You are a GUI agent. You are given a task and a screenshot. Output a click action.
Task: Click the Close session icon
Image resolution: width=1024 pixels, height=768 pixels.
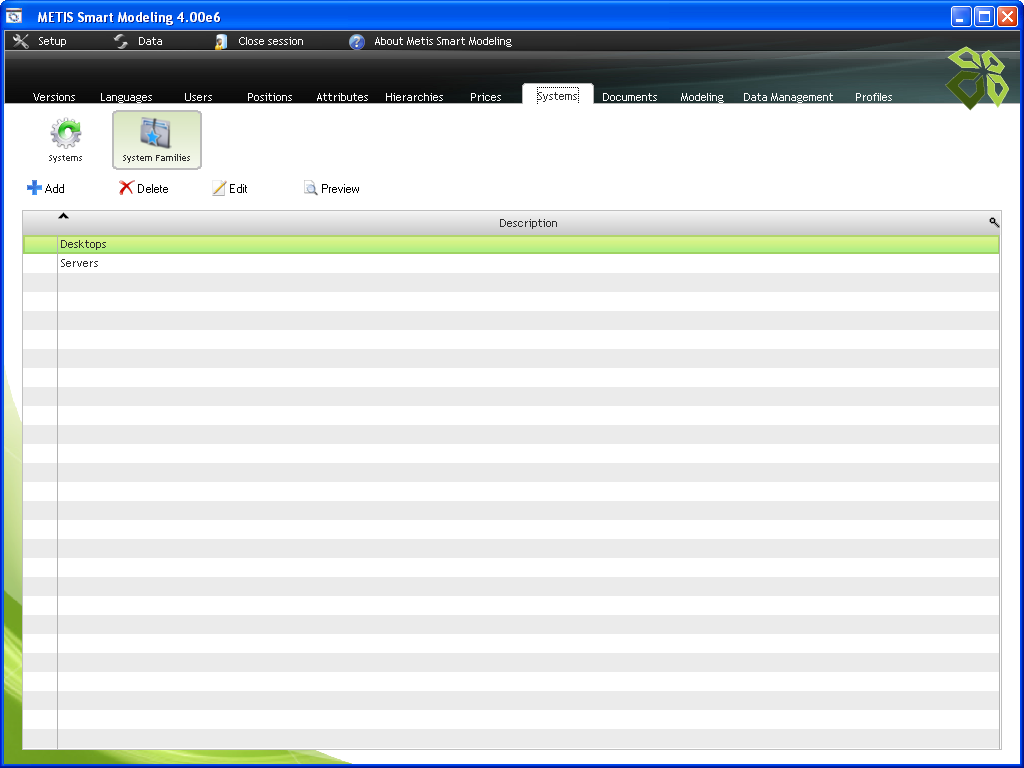coord(221,41)
